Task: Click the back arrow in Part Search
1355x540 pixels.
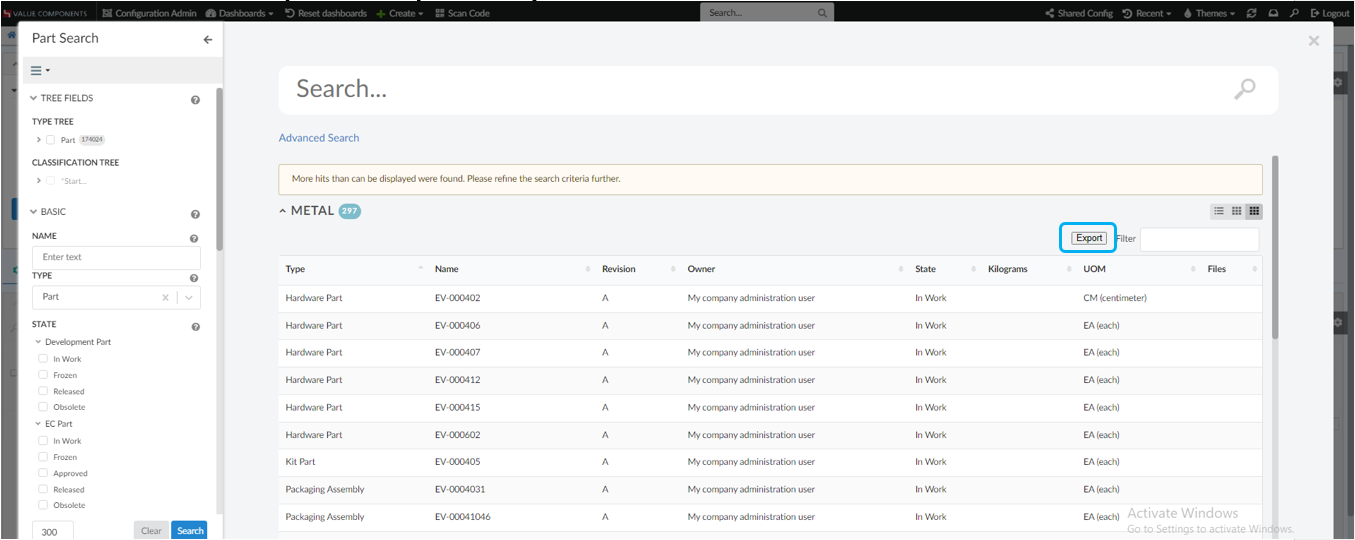Action: pos(208,40)
